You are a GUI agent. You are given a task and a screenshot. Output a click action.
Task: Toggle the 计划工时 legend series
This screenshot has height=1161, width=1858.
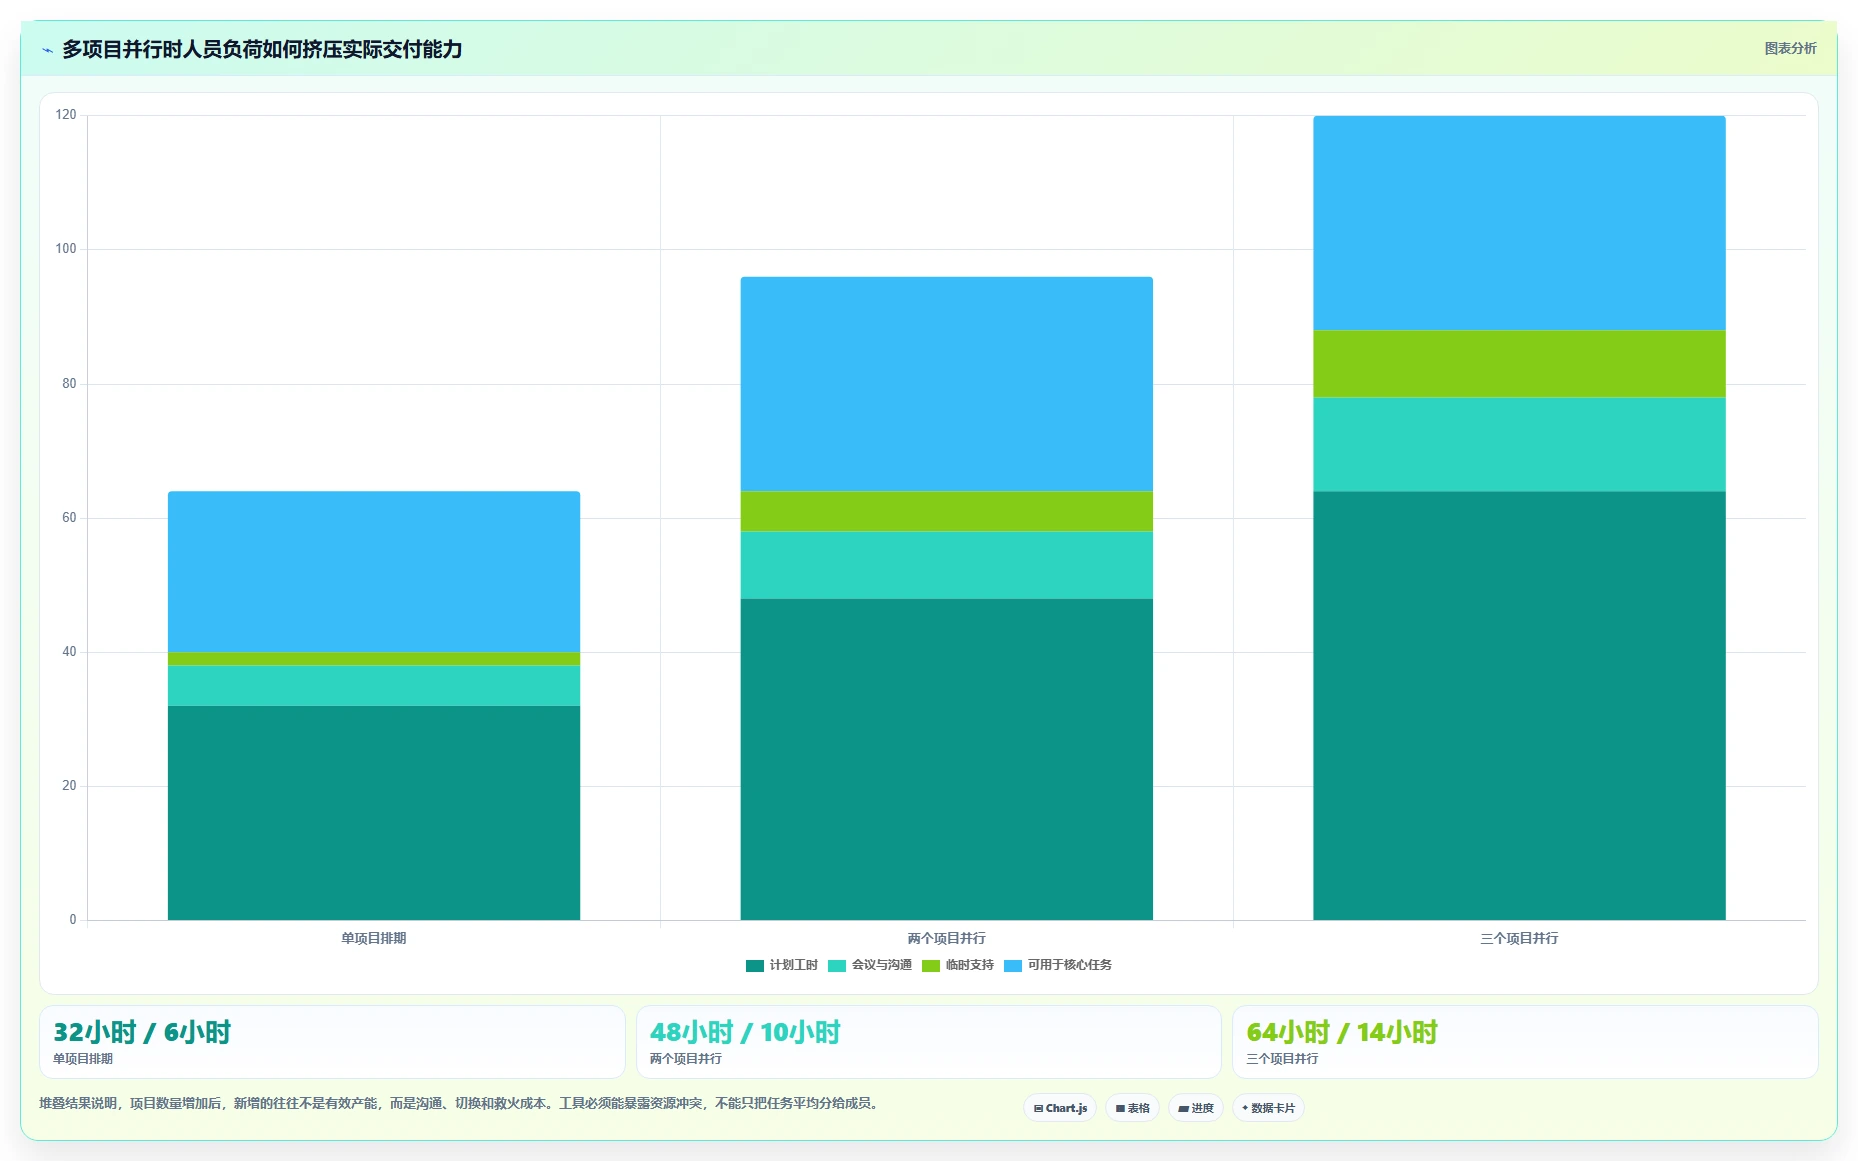782,965
